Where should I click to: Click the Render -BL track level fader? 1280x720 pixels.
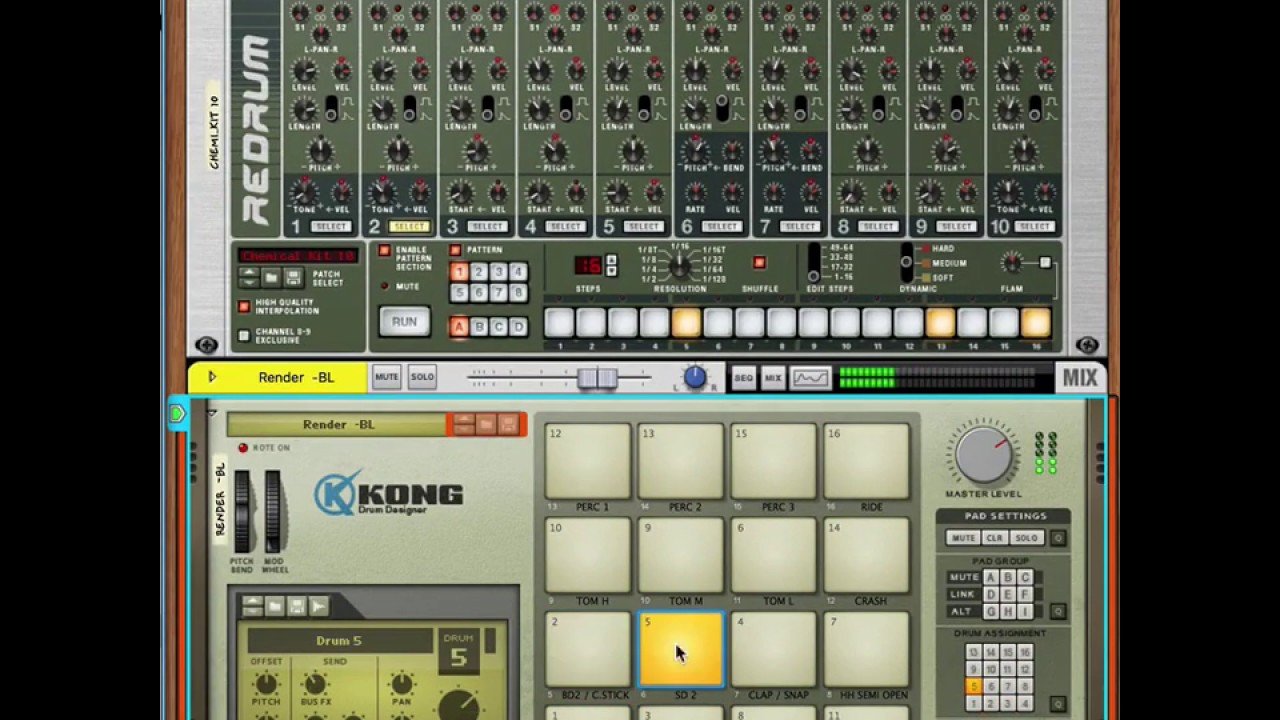coord(598,378)
